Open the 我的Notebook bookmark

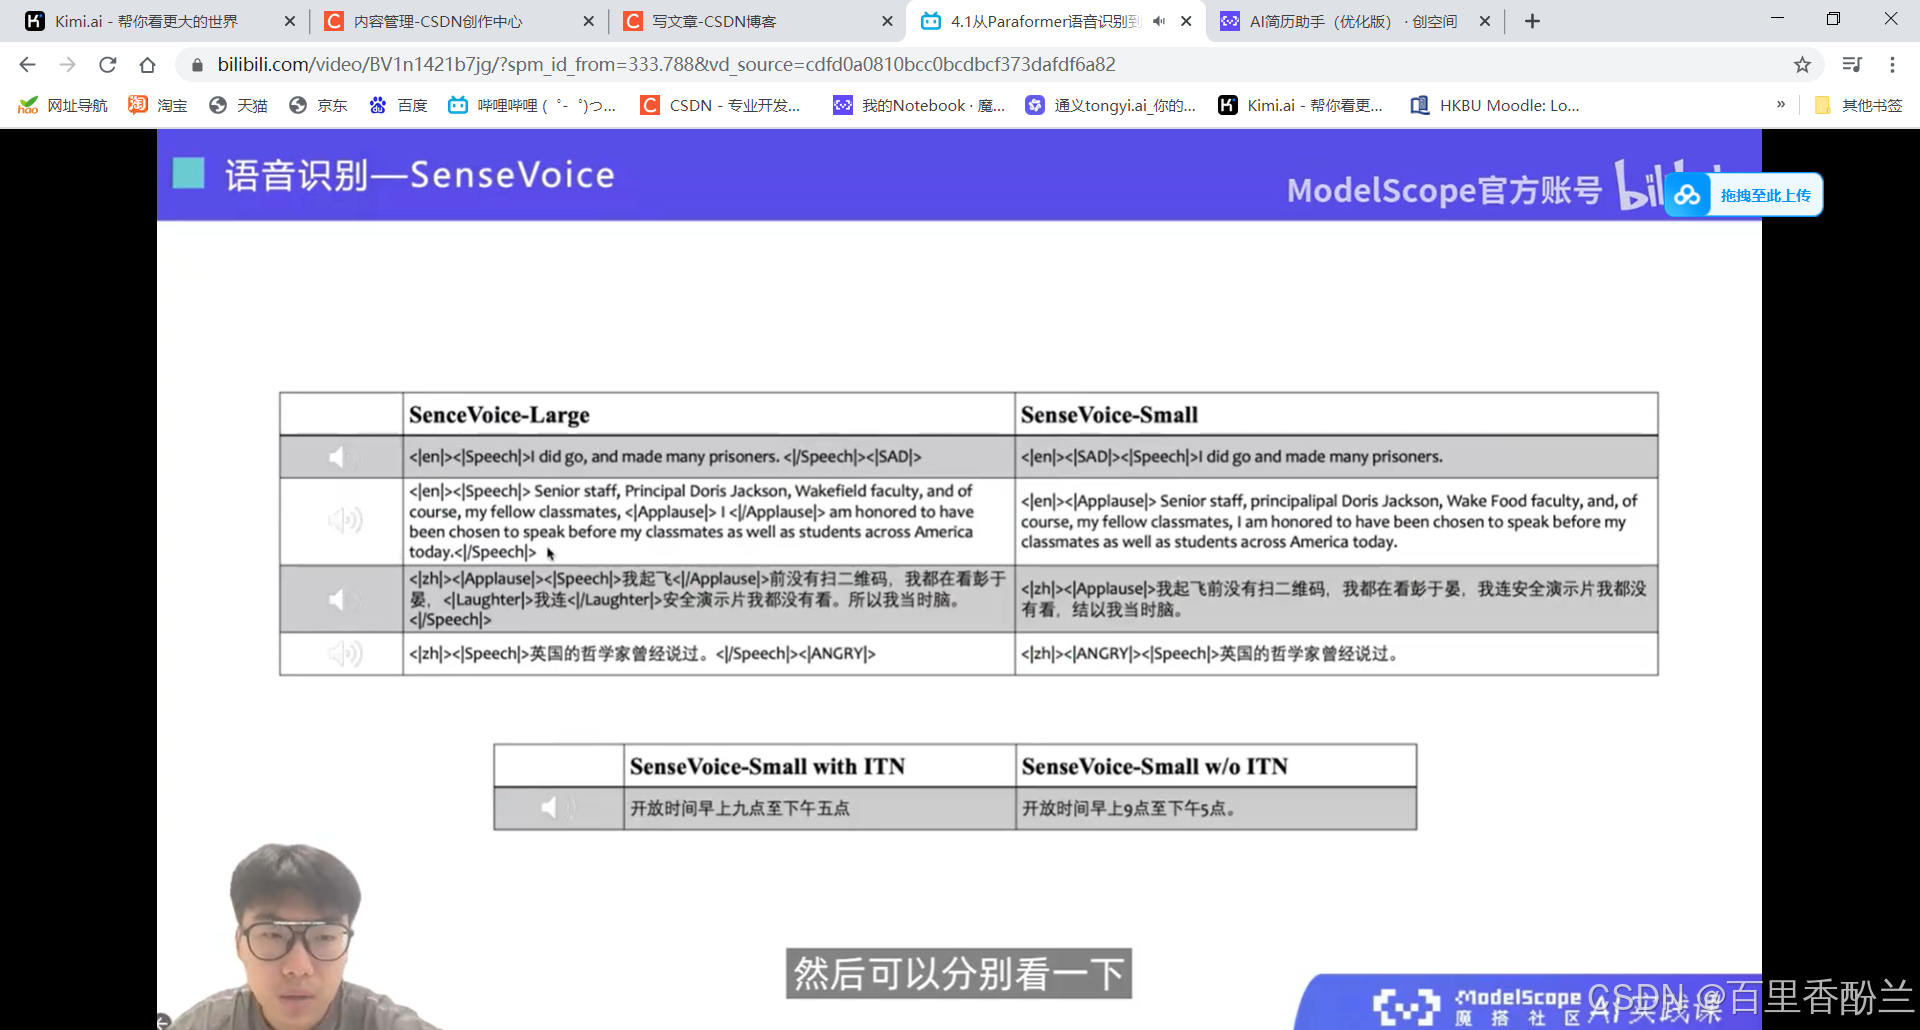point(919,105)
